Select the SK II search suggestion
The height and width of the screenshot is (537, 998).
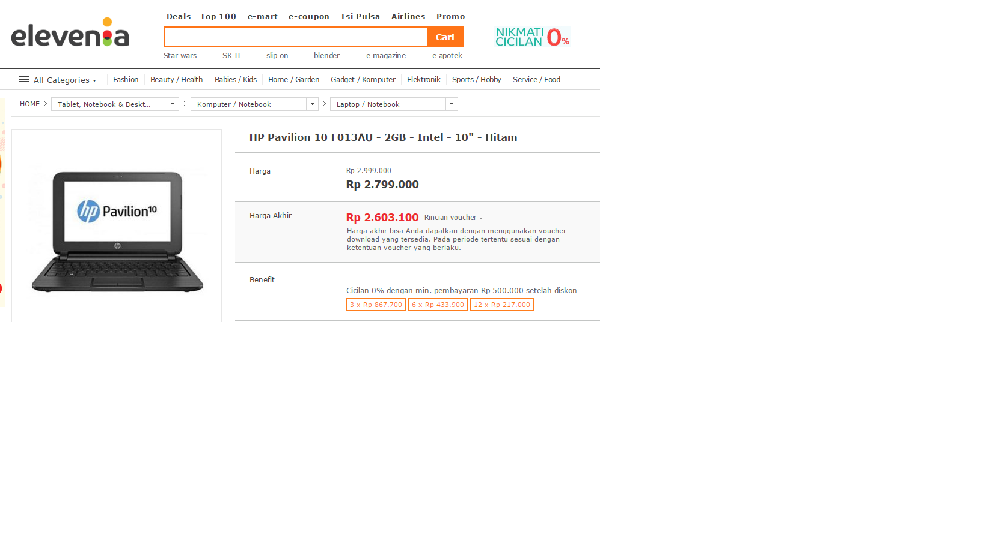231,56
